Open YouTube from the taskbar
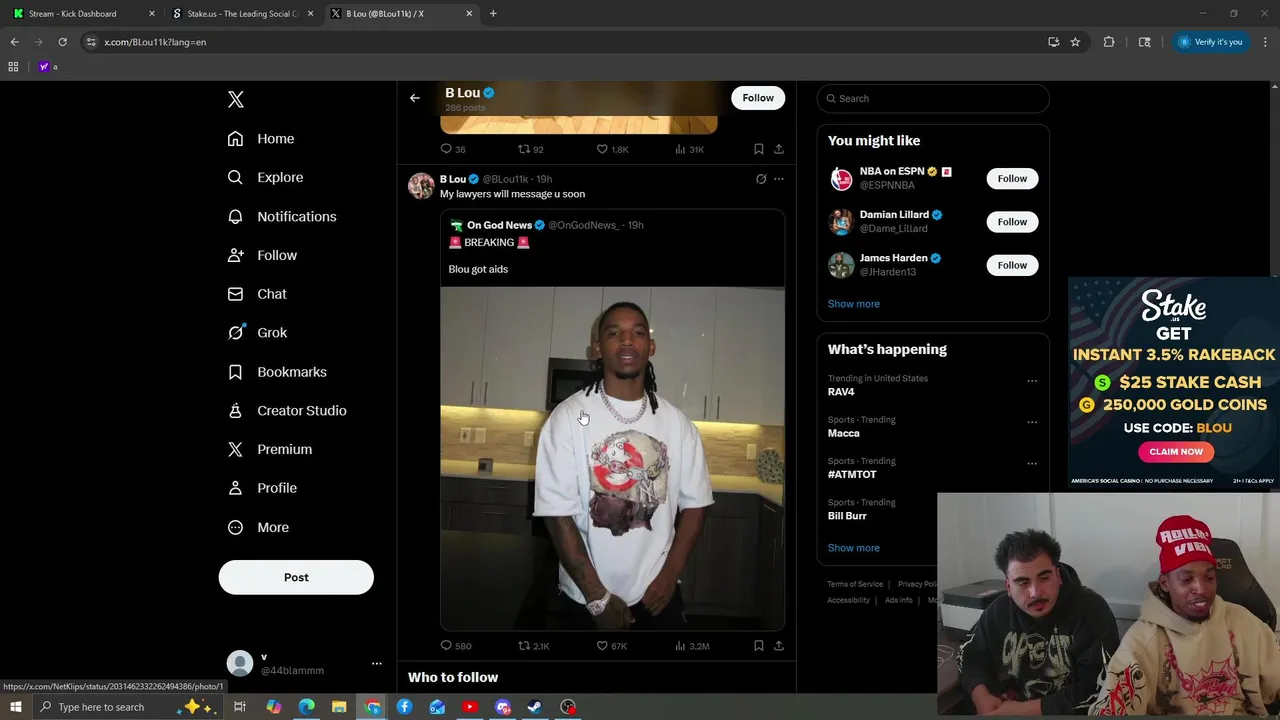 470,707
